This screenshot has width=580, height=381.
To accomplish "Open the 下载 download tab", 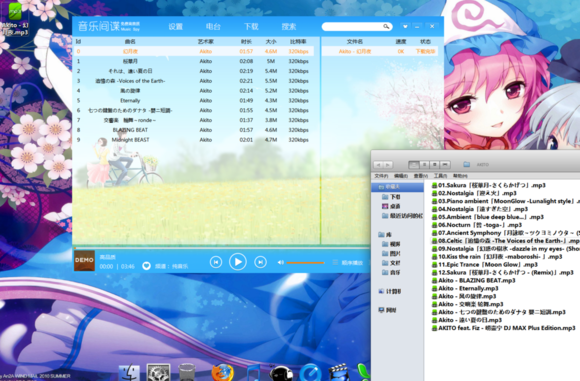I will pos(251,27).
